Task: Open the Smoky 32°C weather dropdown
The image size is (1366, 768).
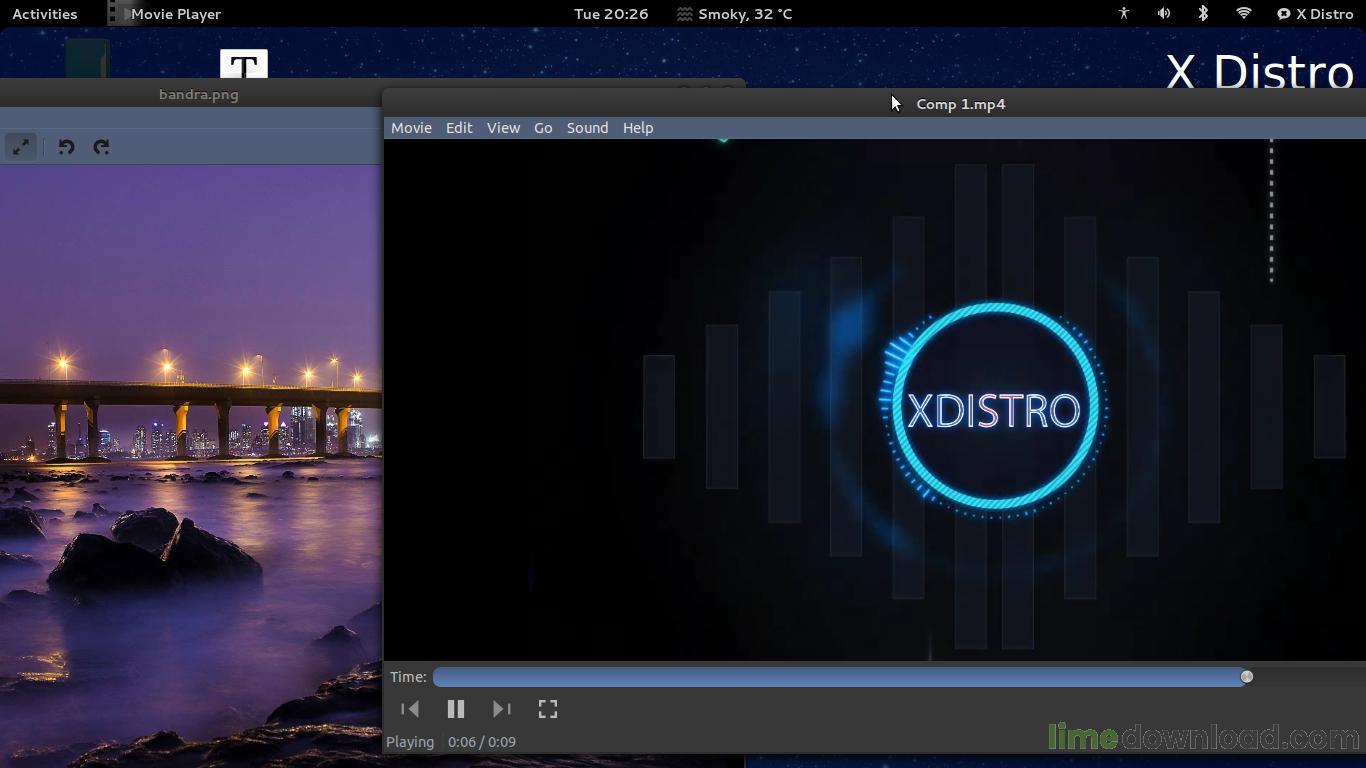Action: (734, 14)
